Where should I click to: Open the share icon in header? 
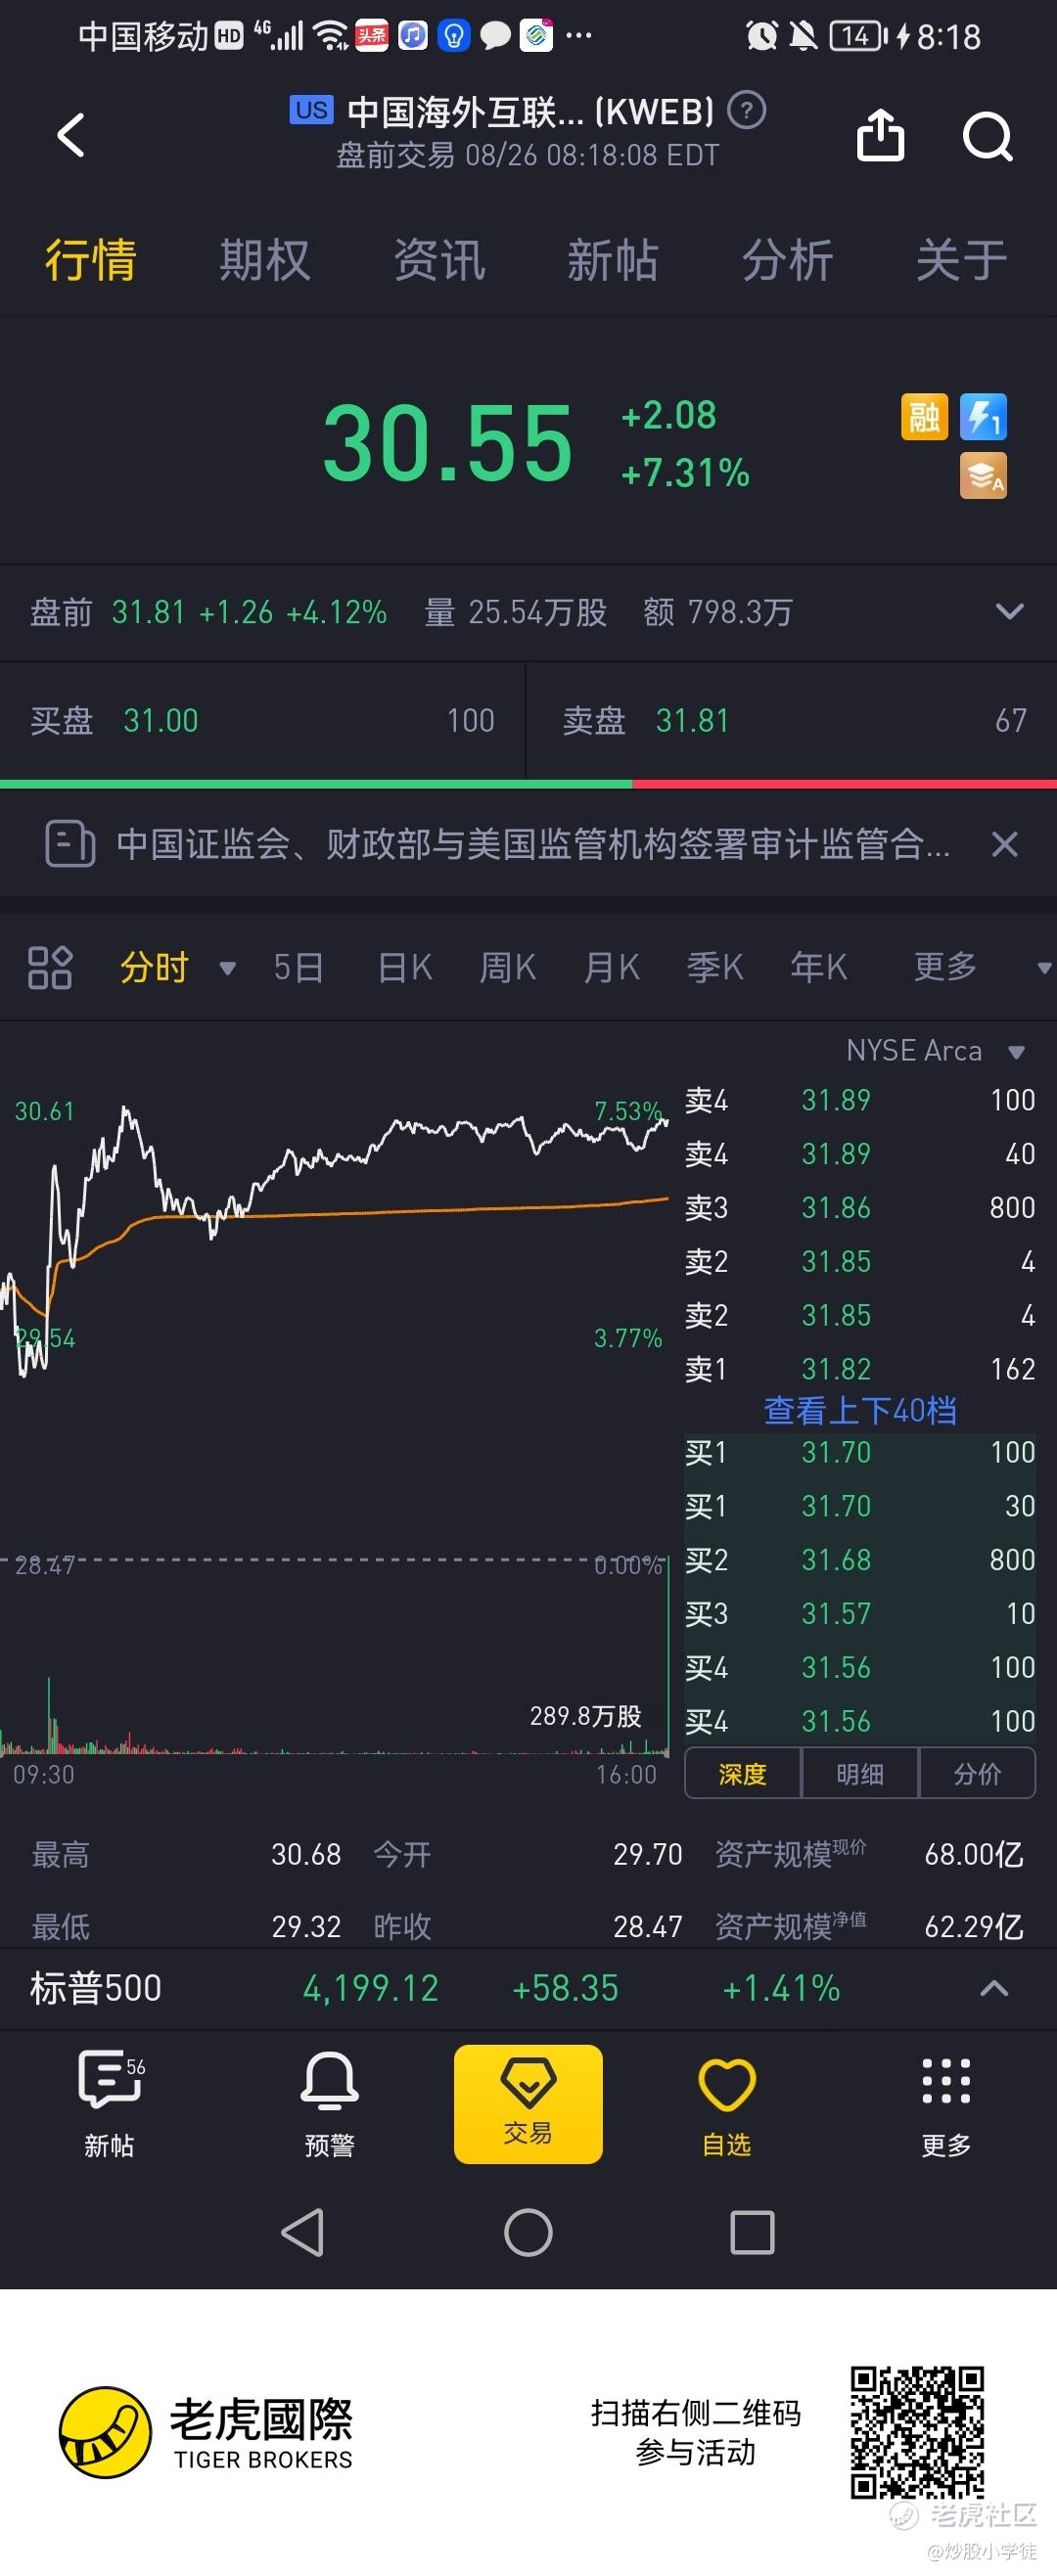point(881,135)
